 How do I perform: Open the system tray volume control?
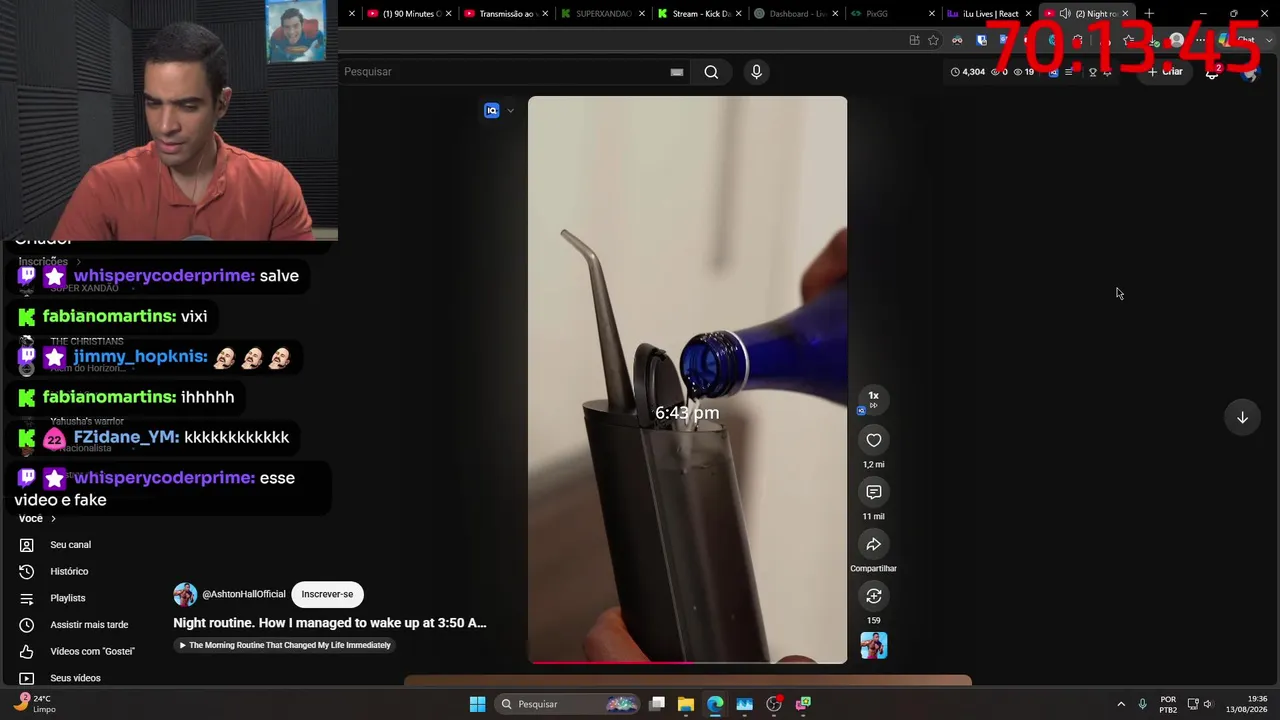click(1208, 704)
